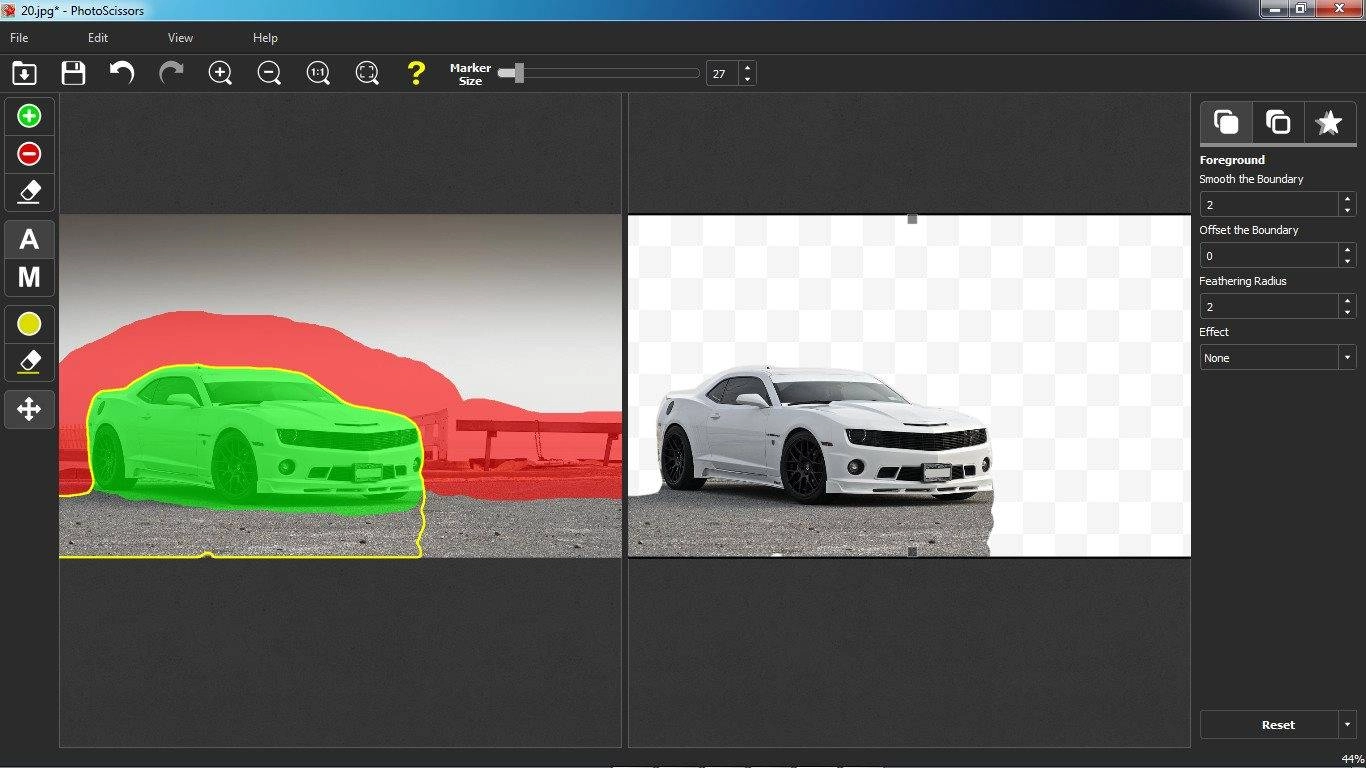Decrease Marker Size with down arrow
1366x768 pixels.
click(747, 79)
